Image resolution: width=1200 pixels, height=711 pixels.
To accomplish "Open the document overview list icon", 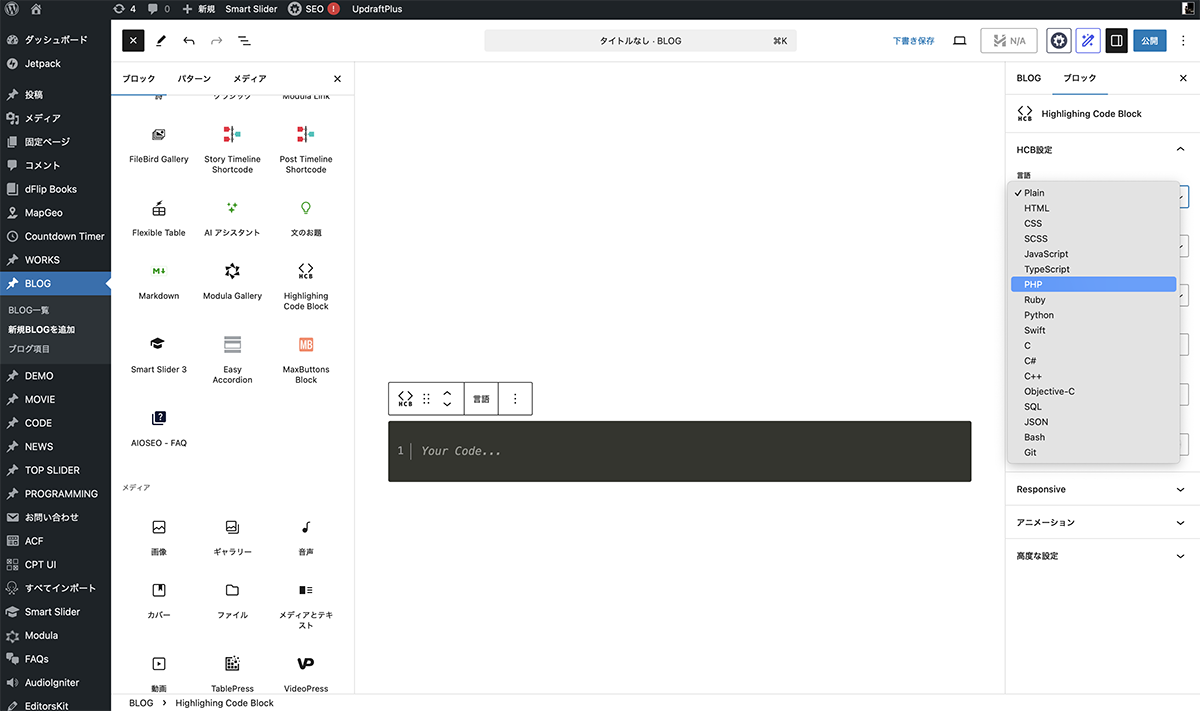I will (244, 41).
